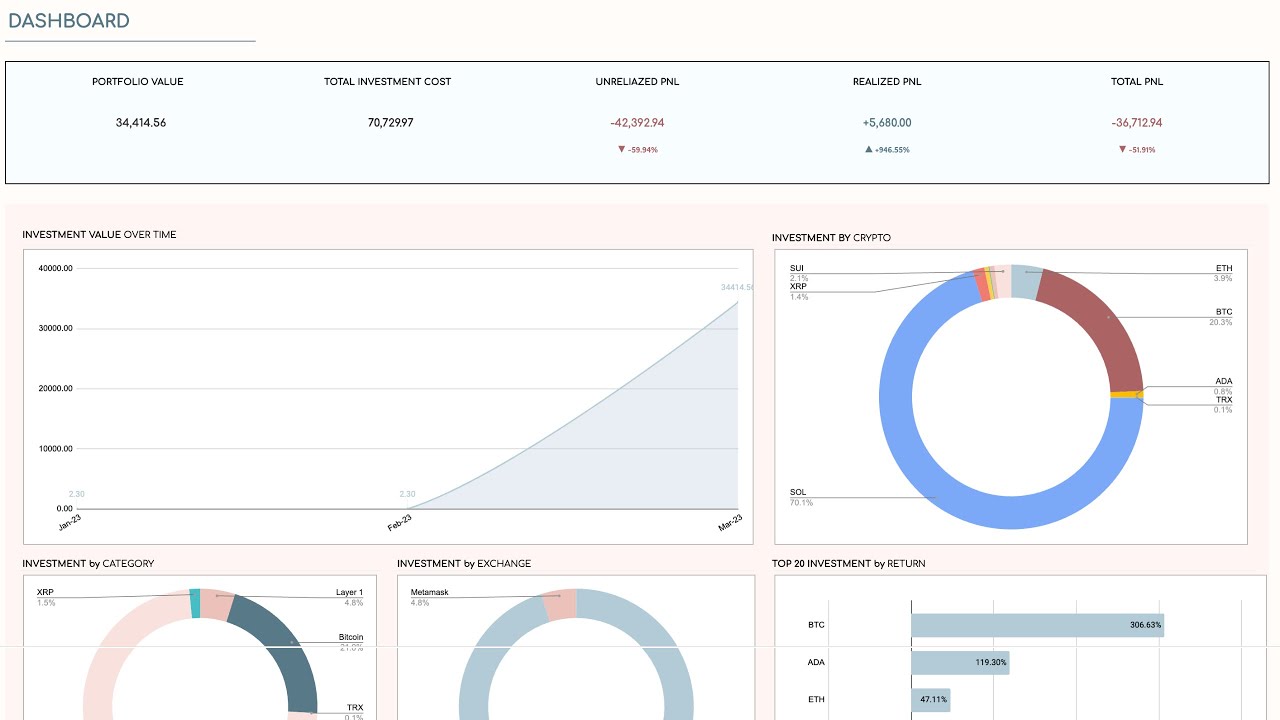Image resolution: width=1280 pixels, height=720 pixels.
Task: Click the INVESTMENT VALUE OVER TIME title
Action: coord(99,235)
